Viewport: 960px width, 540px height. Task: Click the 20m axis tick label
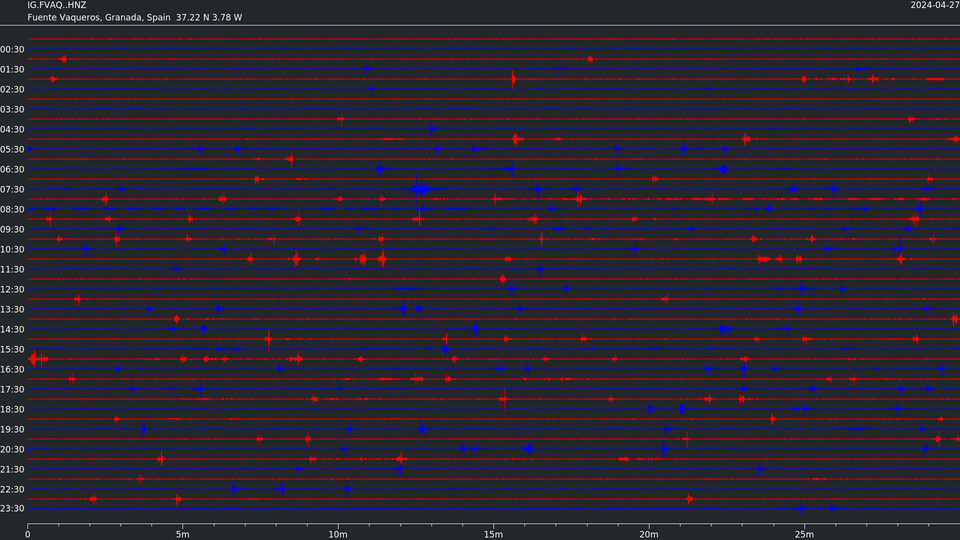point(649,534)
